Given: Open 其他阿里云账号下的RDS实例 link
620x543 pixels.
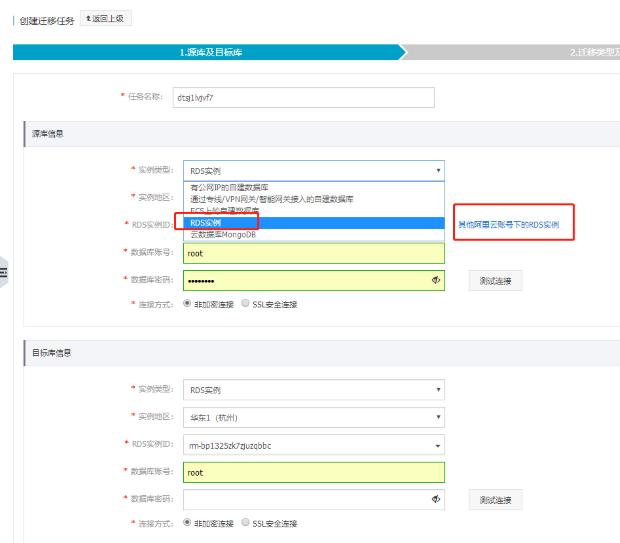Looking at the screenshot, I should [515, 225].
